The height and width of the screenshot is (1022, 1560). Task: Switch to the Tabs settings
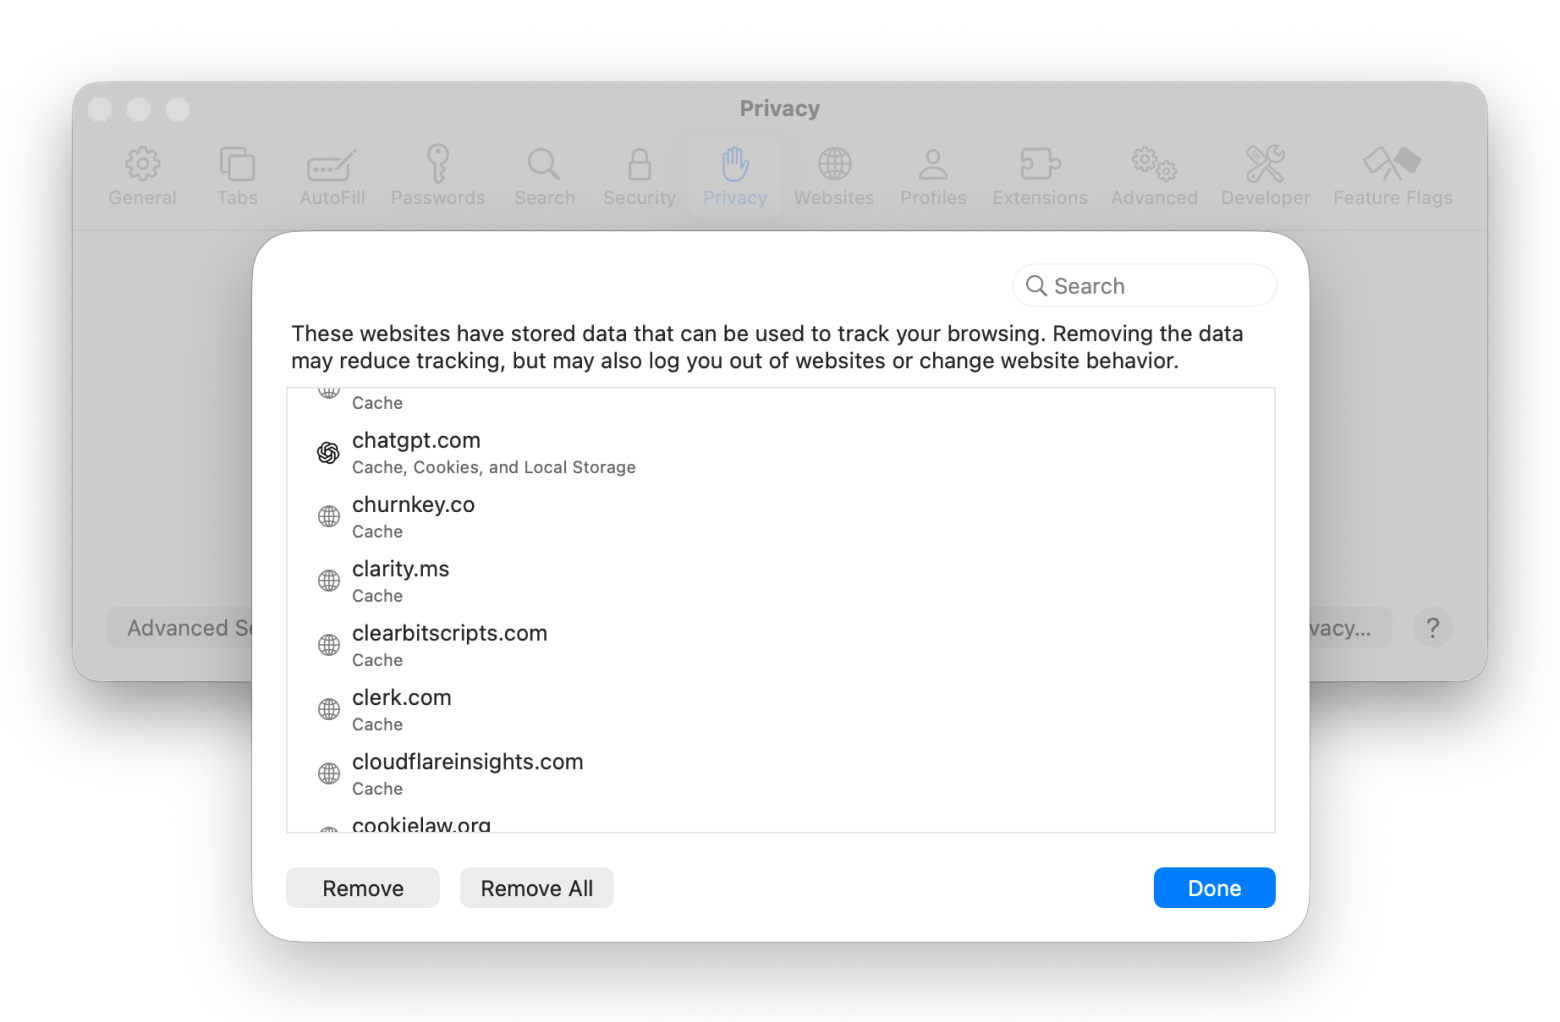(237, 175)
